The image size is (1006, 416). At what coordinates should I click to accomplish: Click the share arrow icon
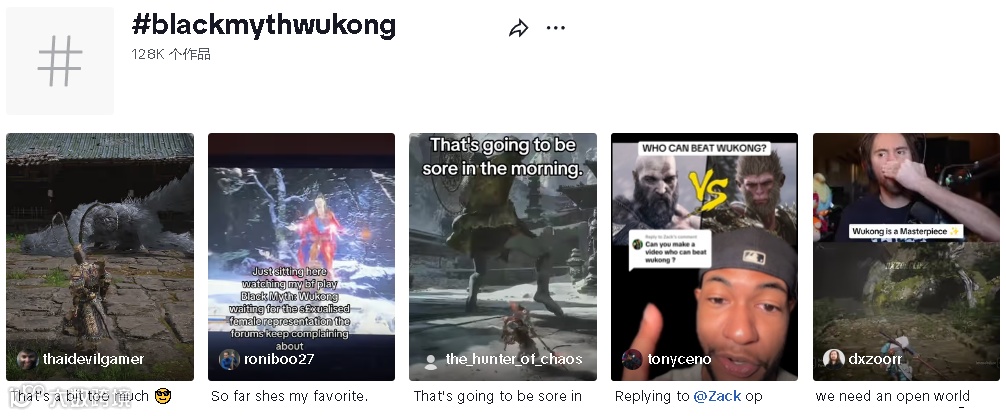pyautogui.click(x=518, y=28)
